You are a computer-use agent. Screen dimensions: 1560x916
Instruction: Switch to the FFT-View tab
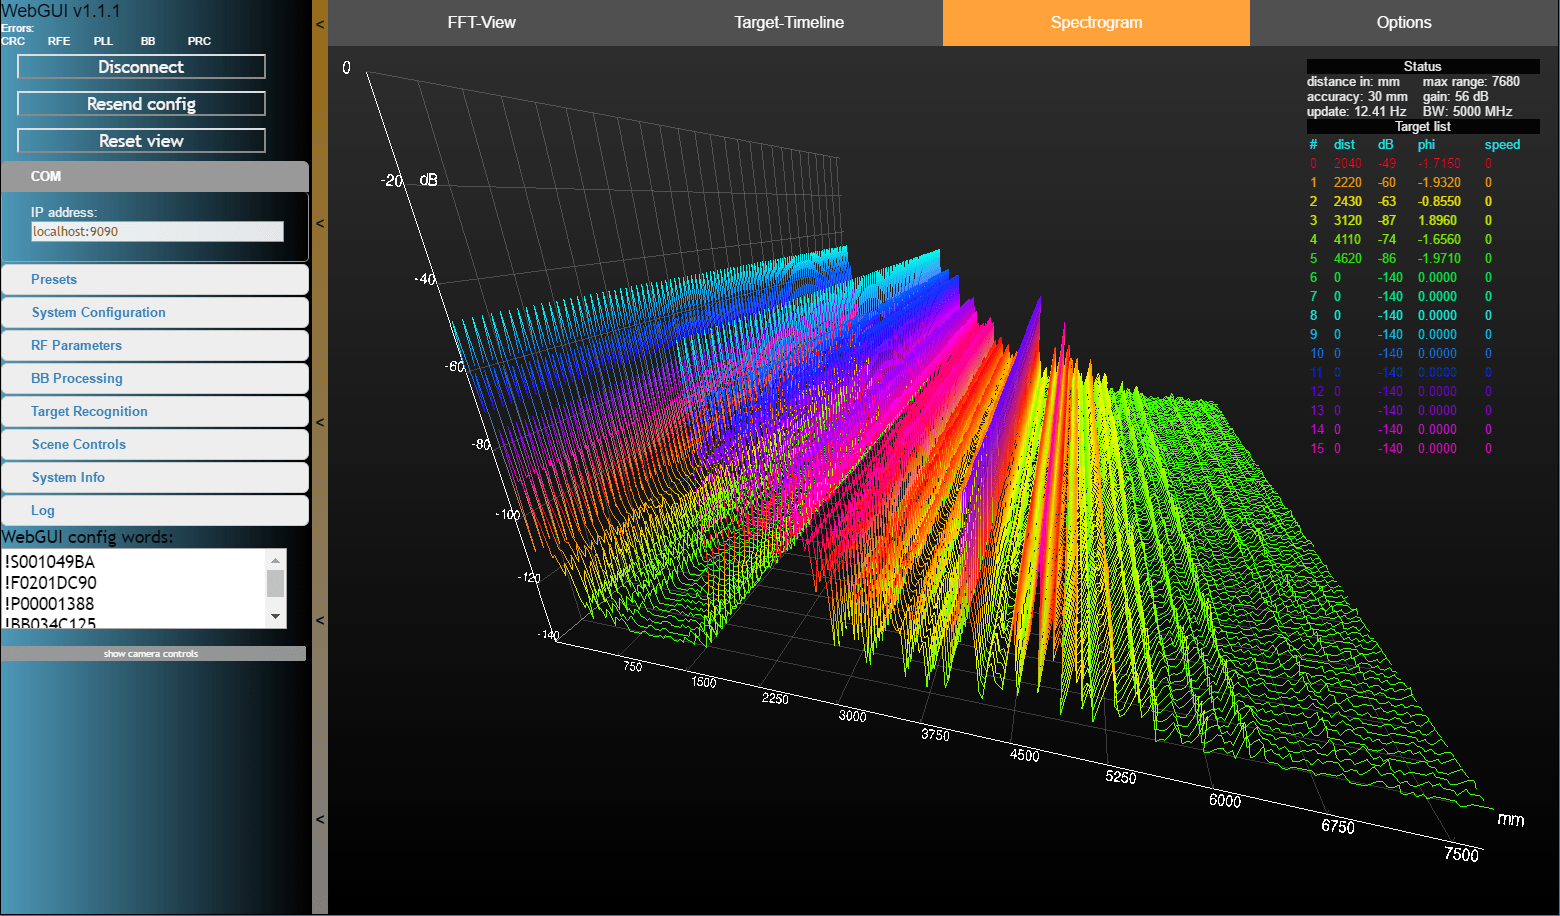click(x=483, y=22)
